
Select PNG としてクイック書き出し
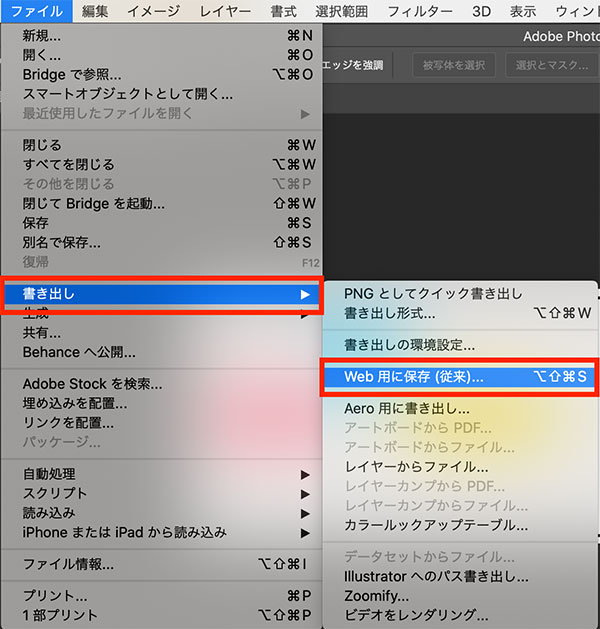pyautogui.click(x=460, y=294)
